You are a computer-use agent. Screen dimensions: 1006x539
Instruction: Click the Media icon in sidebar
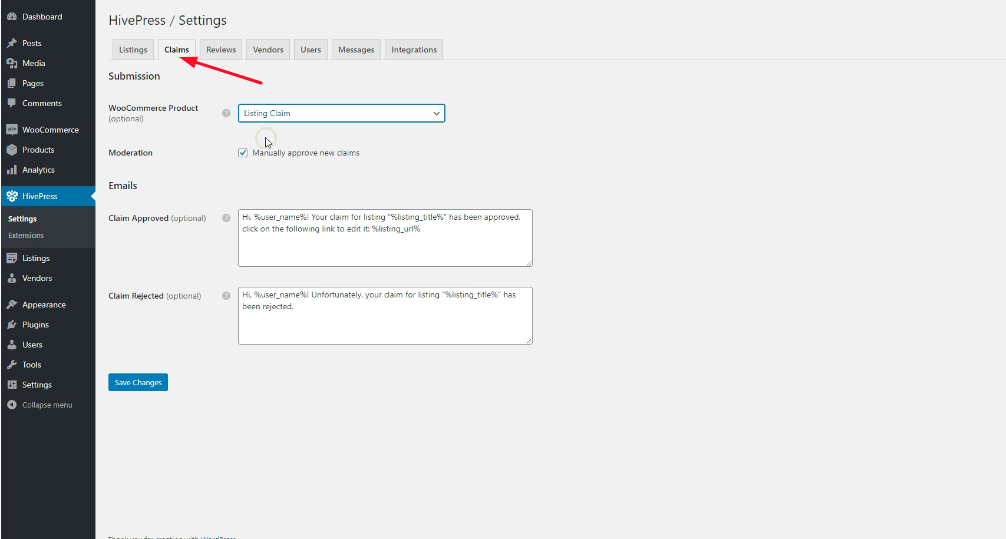point(12,63)
